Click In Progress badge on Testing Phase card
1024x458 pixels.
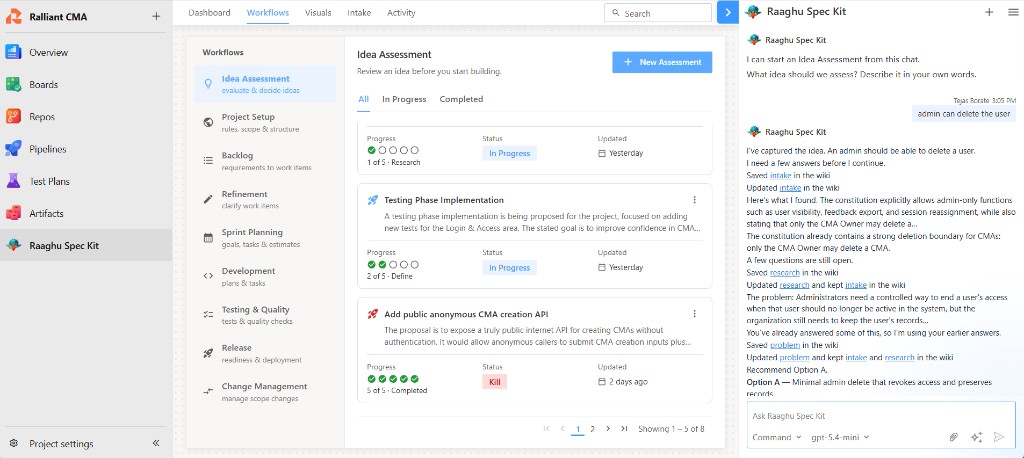tap(509, 268)
